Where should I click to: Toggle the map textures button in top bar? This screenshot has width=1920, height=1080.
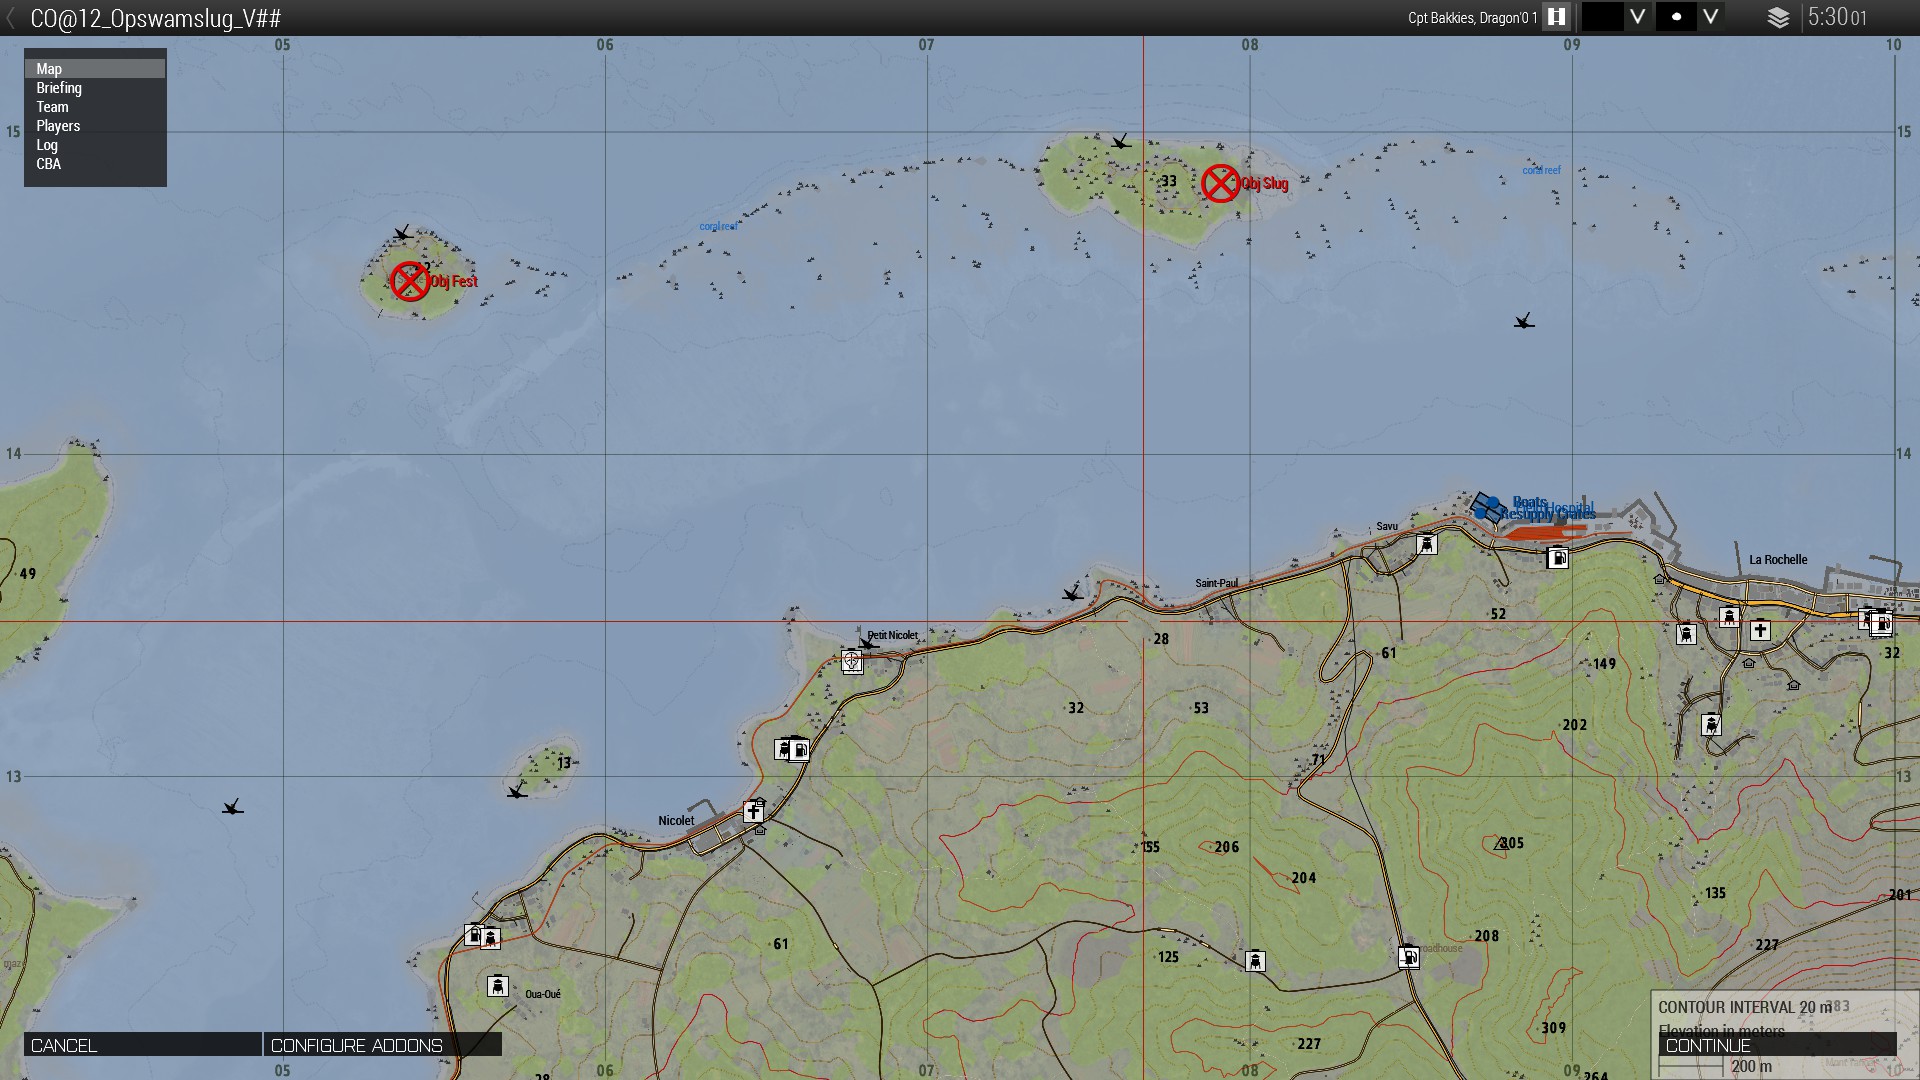[1556, 17]
